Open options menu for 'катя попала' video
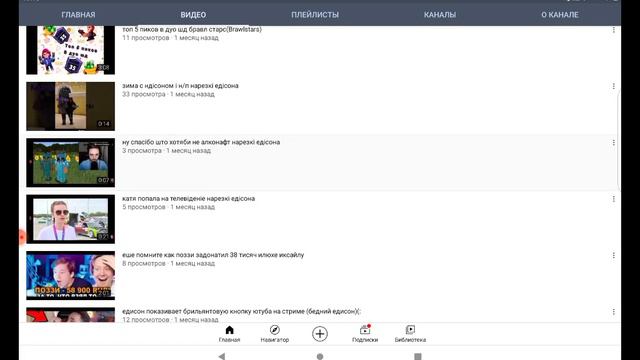The height and width of the screenshot is (360, 640). coord(613,199)
